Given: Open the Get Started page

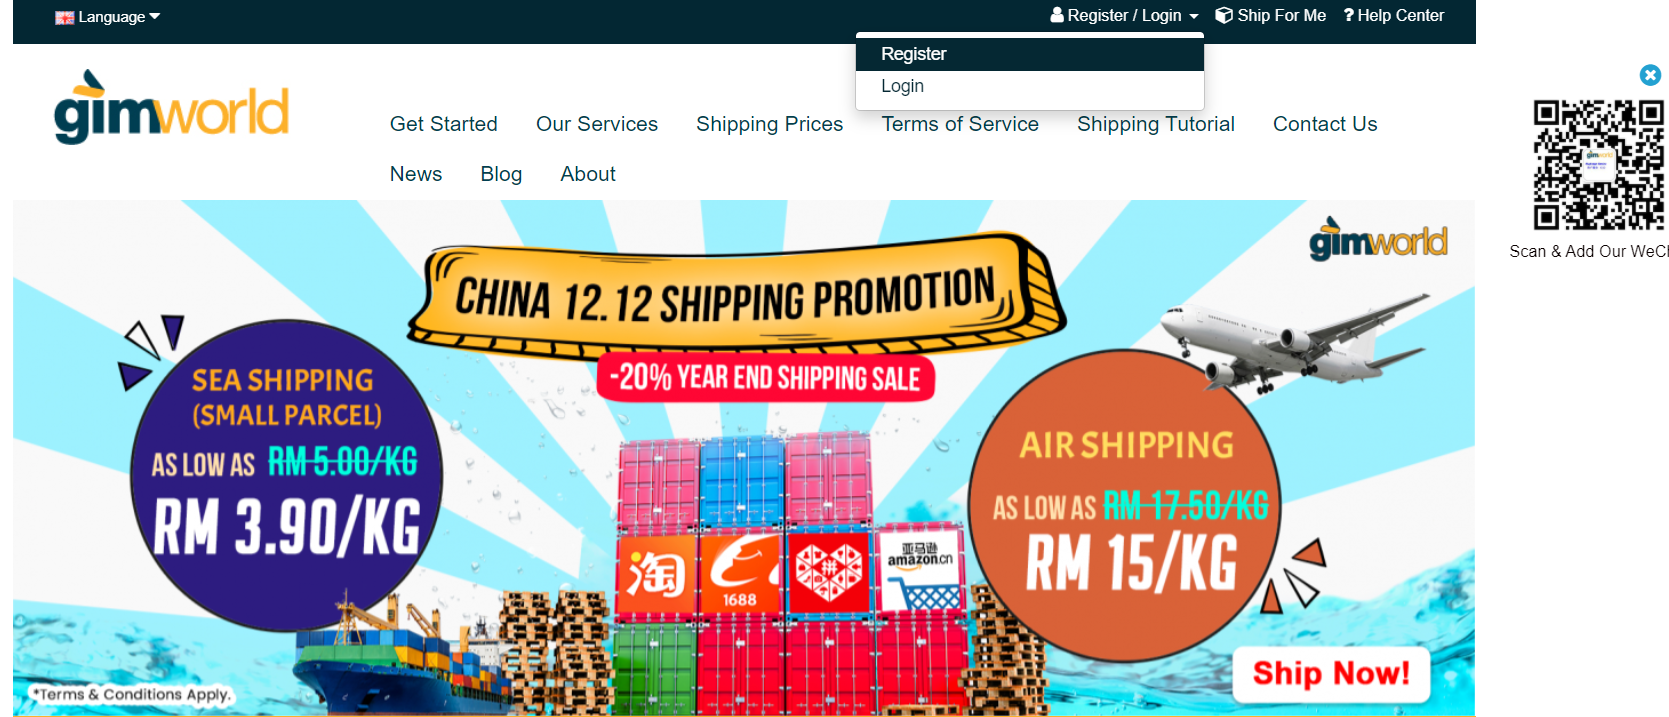Looking at the screenshot, I should coord(443,124).
